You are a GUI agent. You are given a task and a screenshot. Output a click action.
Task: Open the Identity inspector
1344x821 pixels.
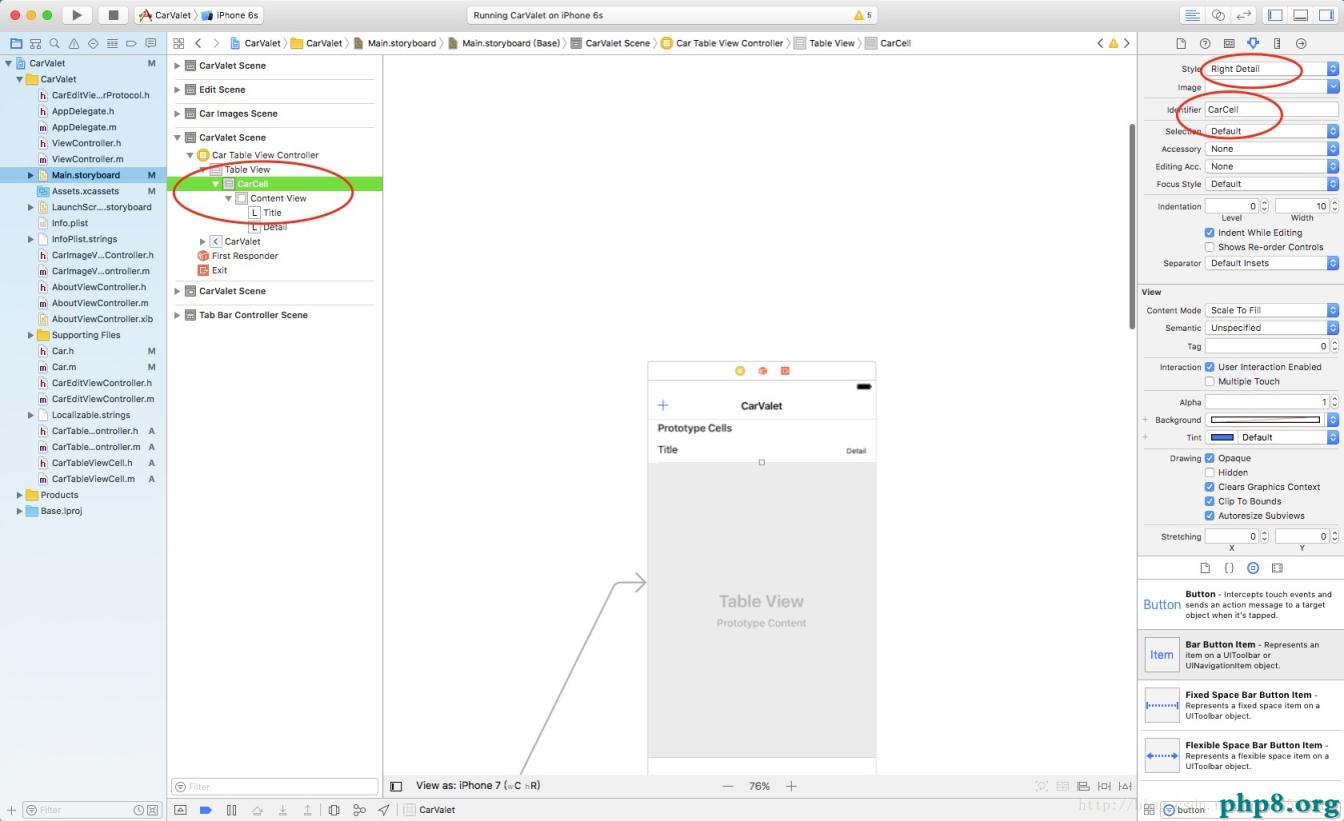click(1229, 44)
